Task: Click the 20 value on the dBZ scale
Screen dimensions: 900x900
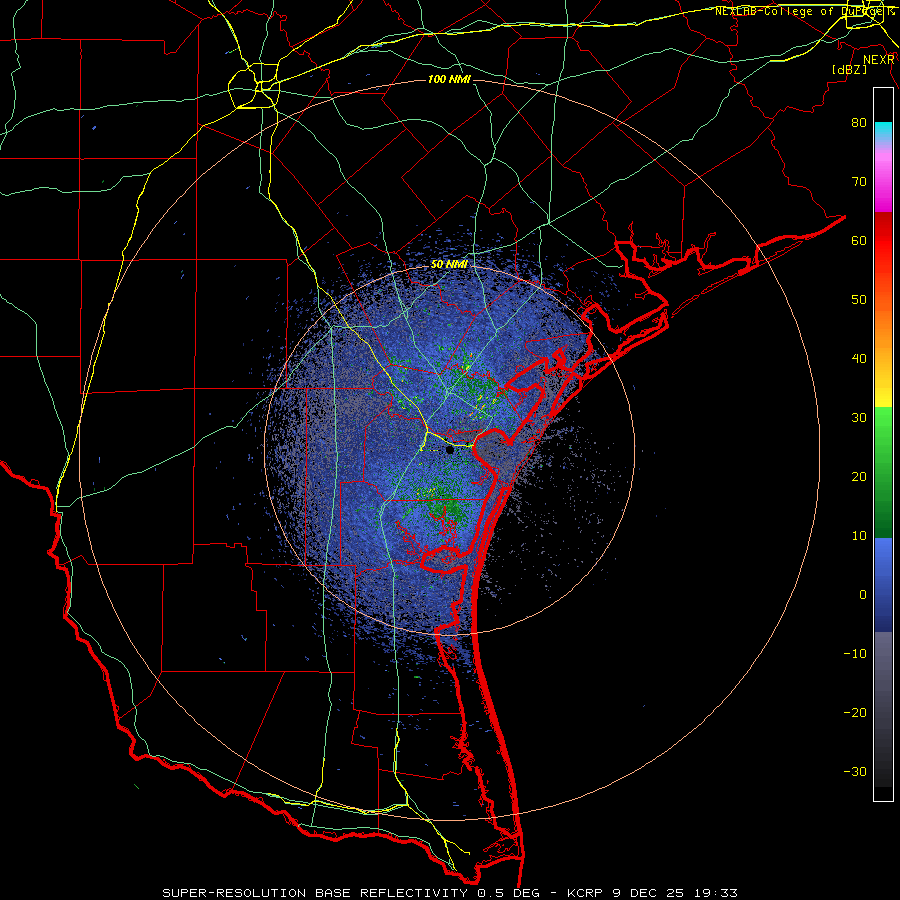Action: point(859,476)
